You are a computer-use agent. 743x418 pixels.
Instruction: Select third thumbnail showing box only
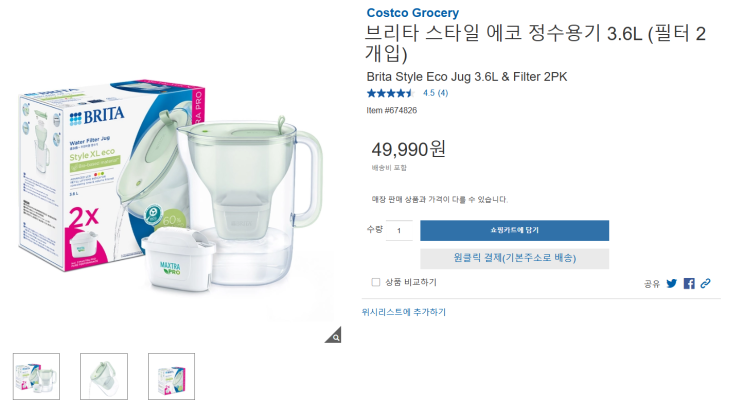(171, 377)
